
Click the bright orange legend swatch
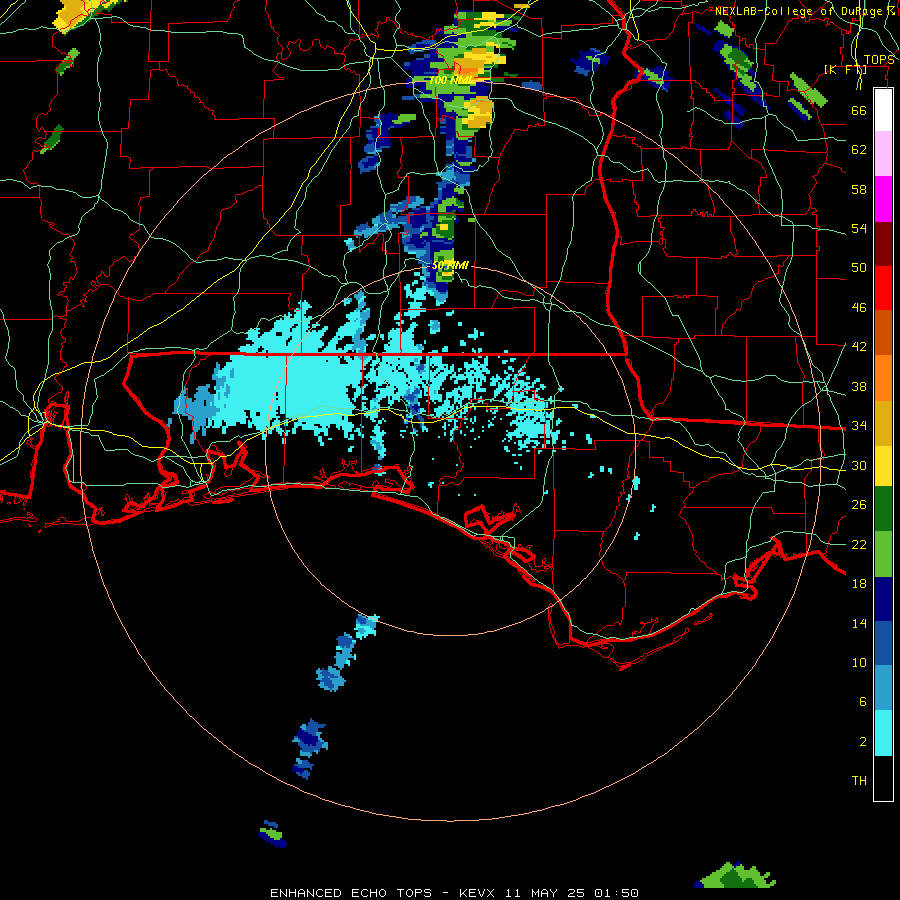(883, 378)
